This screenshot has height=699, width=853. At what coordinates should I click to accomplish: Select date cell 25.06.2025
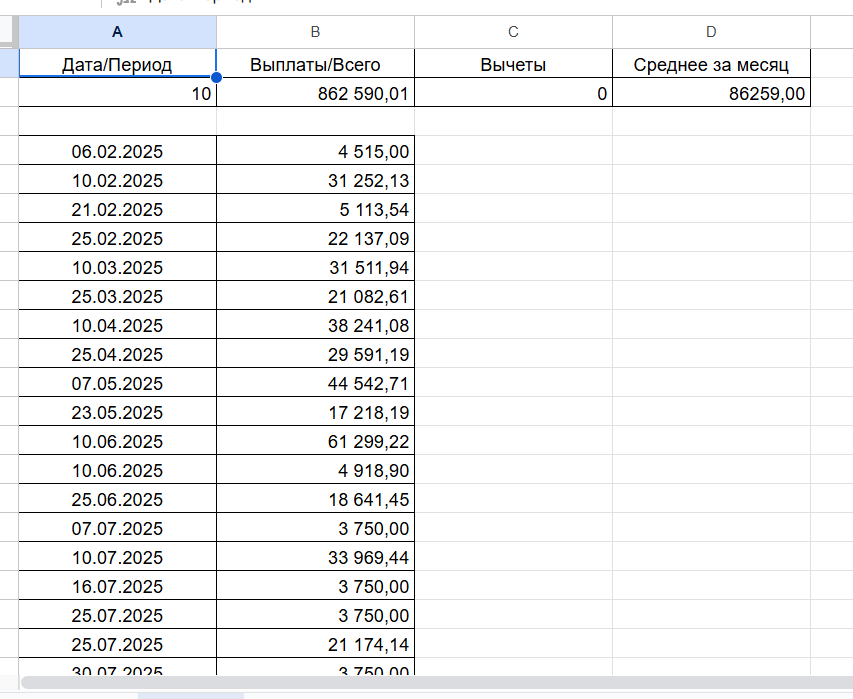tap(118, 499)
